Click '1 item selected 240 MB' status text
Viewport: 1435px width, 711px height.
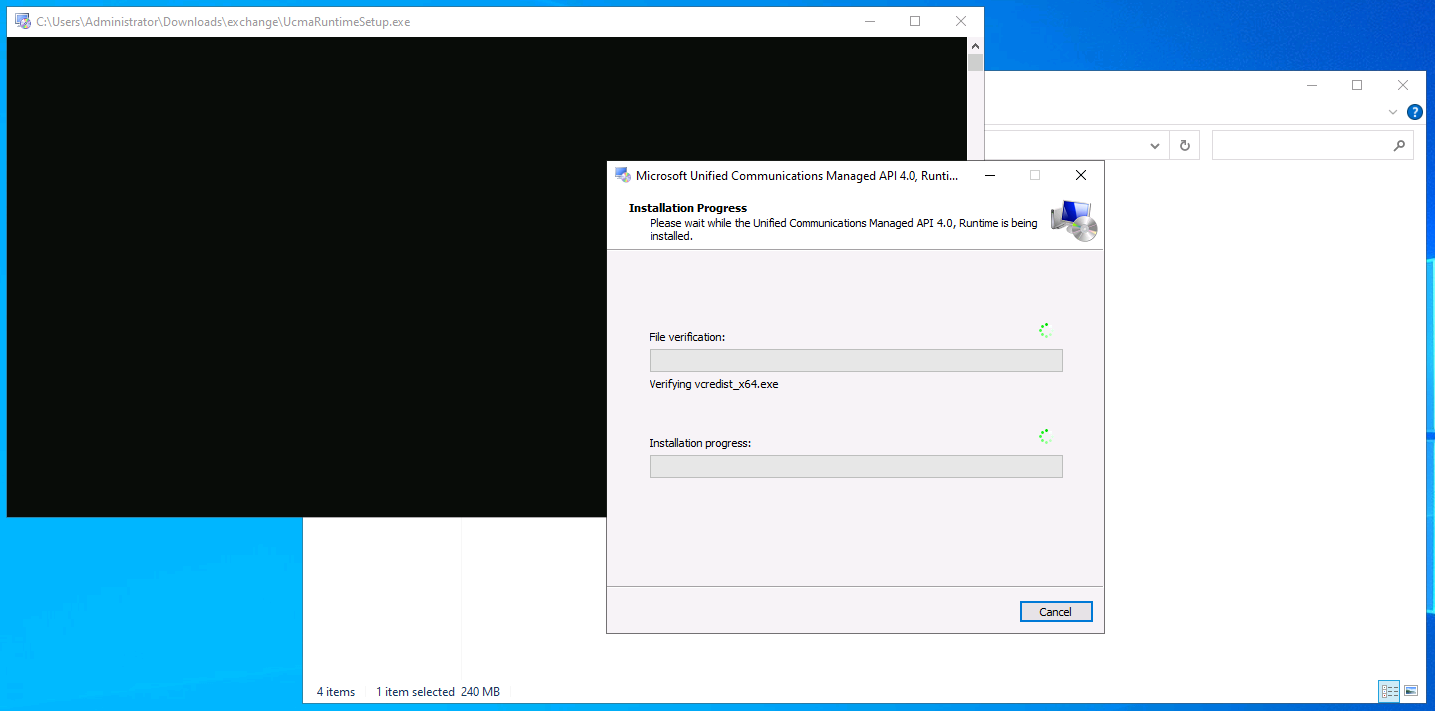(438, 692)
